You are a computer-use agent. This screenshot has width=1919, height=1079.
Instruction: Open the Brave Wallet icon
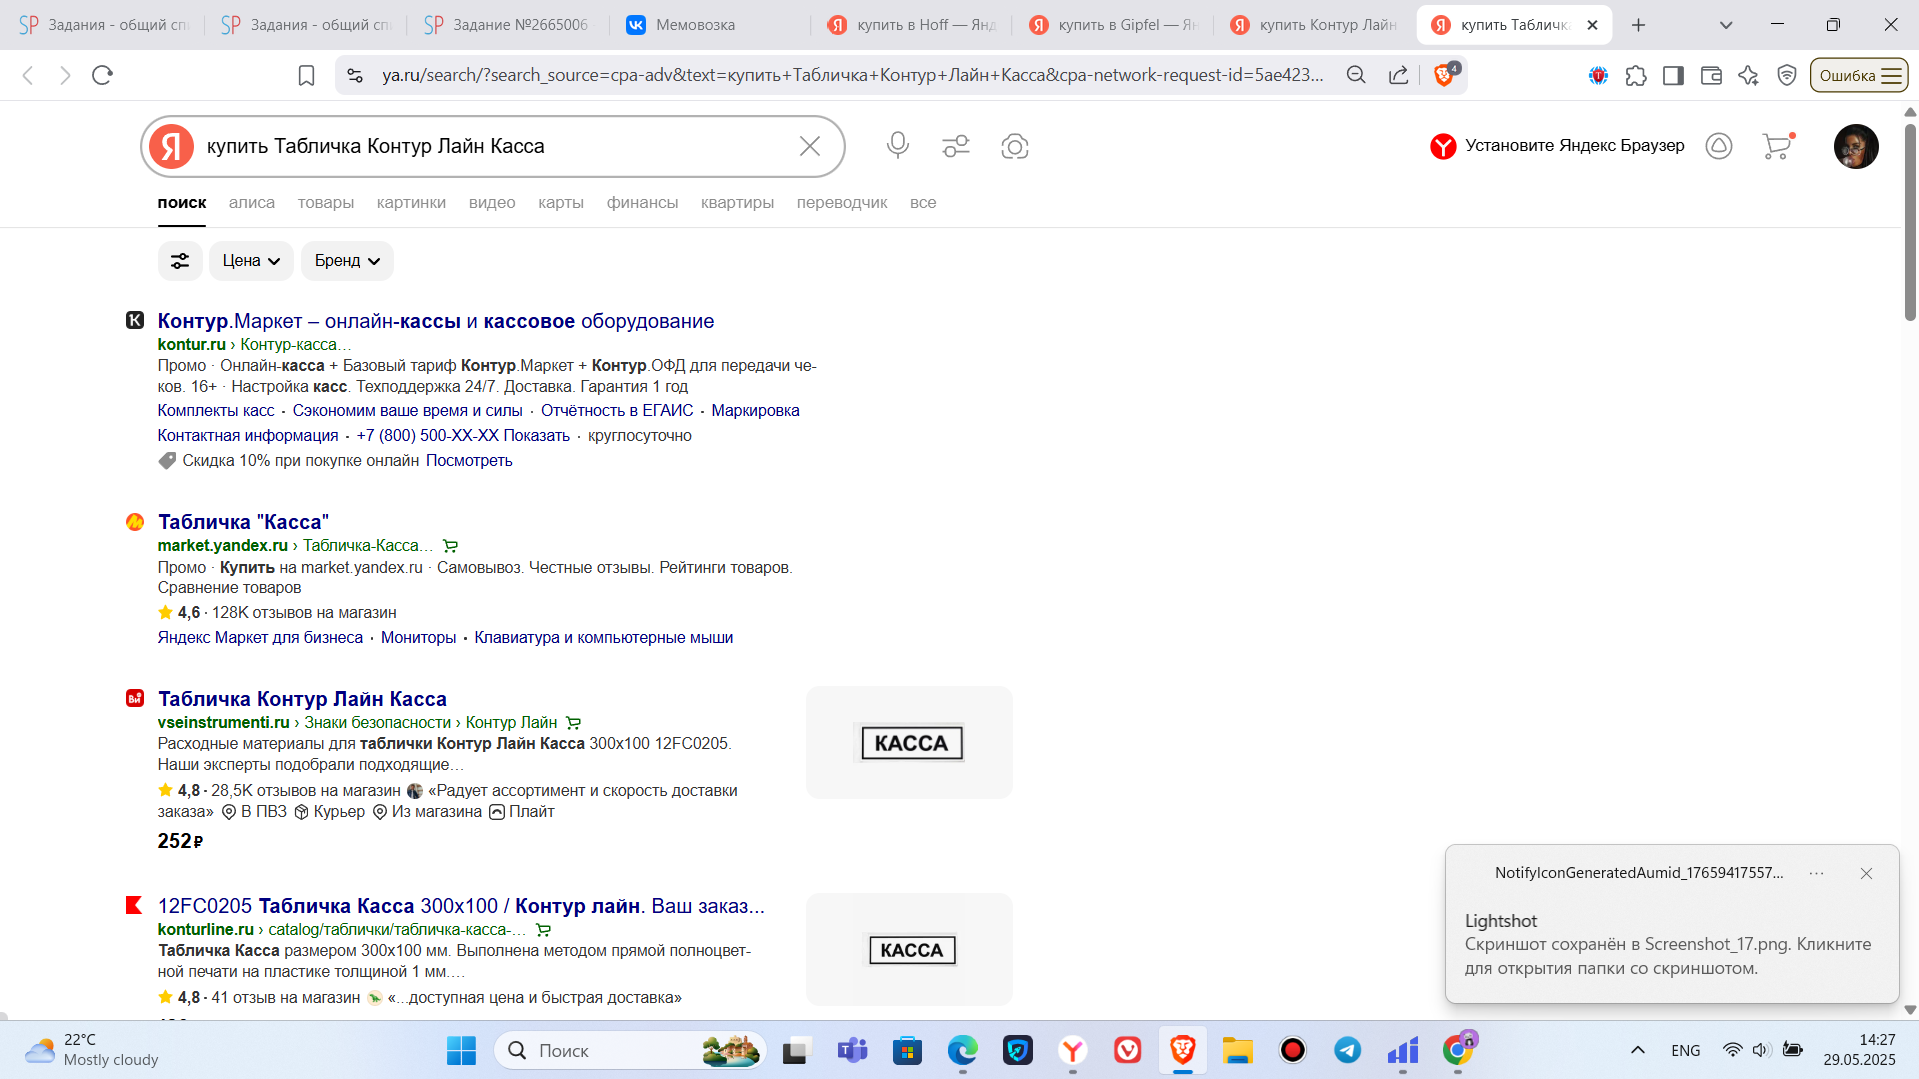1711,75
